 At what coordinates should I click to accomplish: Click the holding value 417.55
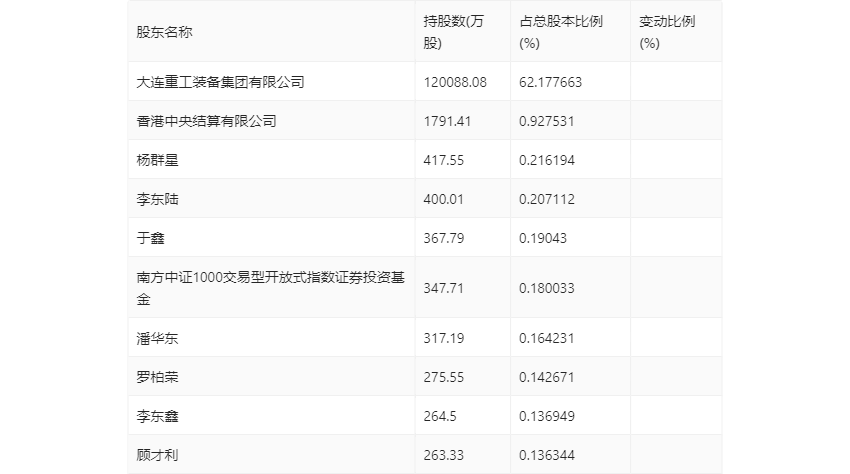443,160
